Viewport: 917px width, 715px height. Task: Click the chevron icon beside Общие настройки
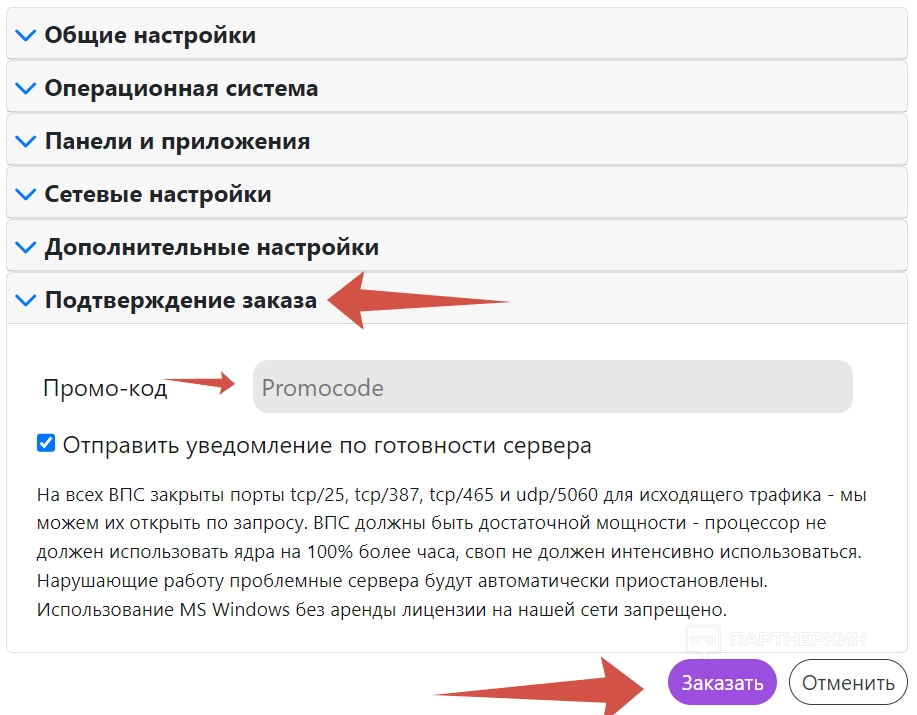coord(26,35)
